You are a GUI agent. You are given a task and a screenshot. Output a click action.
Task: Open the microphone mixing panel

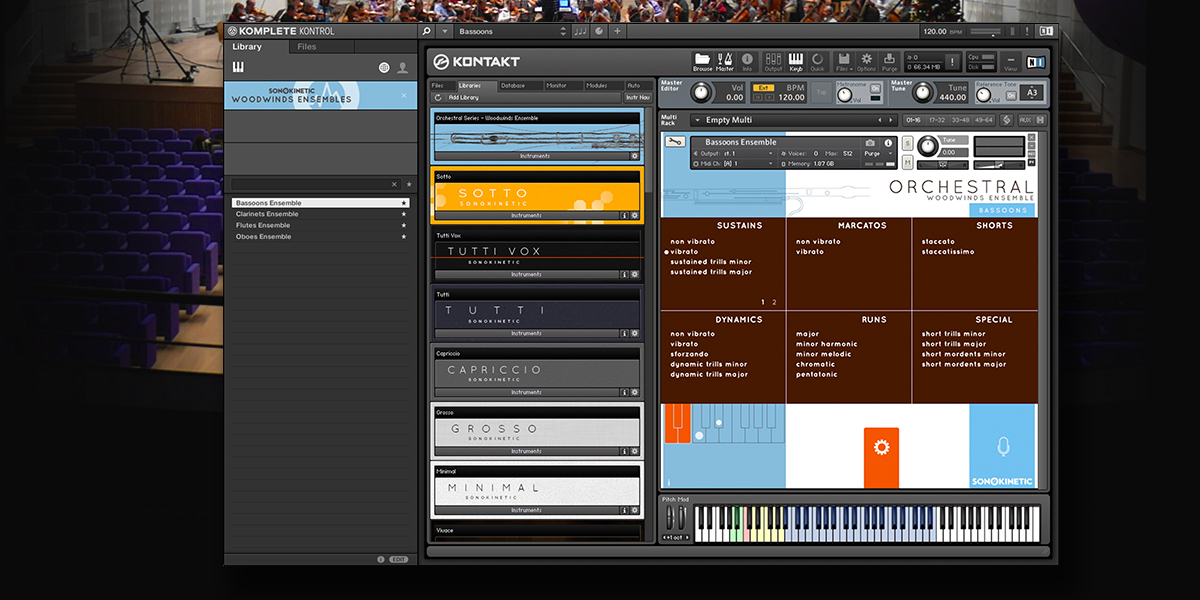pos(1003,446)
